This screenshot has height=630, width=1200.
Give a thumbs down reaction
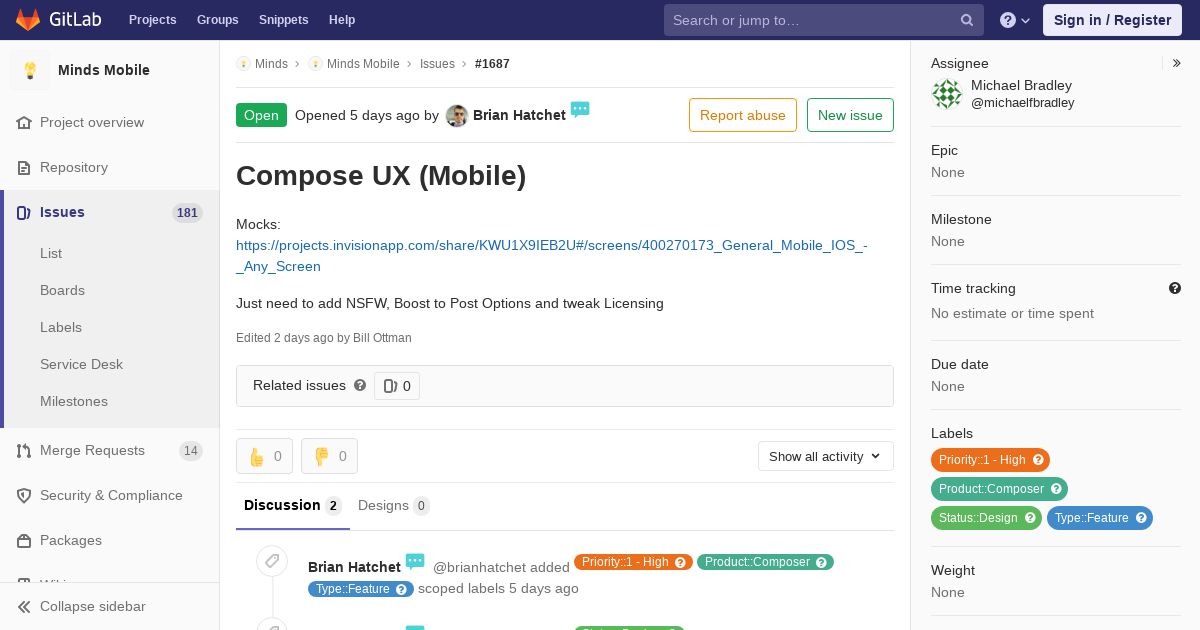[329, 456]
